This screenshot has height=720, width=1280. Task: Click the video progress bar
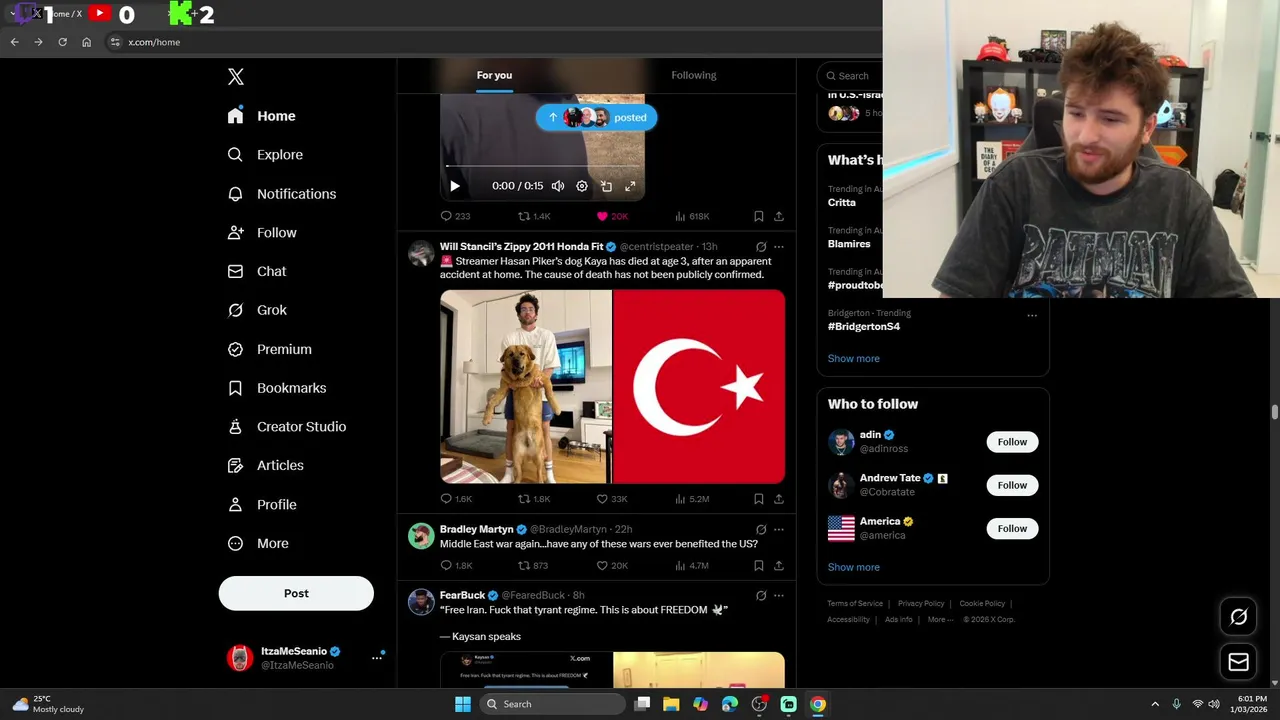[x=542, y=166]
